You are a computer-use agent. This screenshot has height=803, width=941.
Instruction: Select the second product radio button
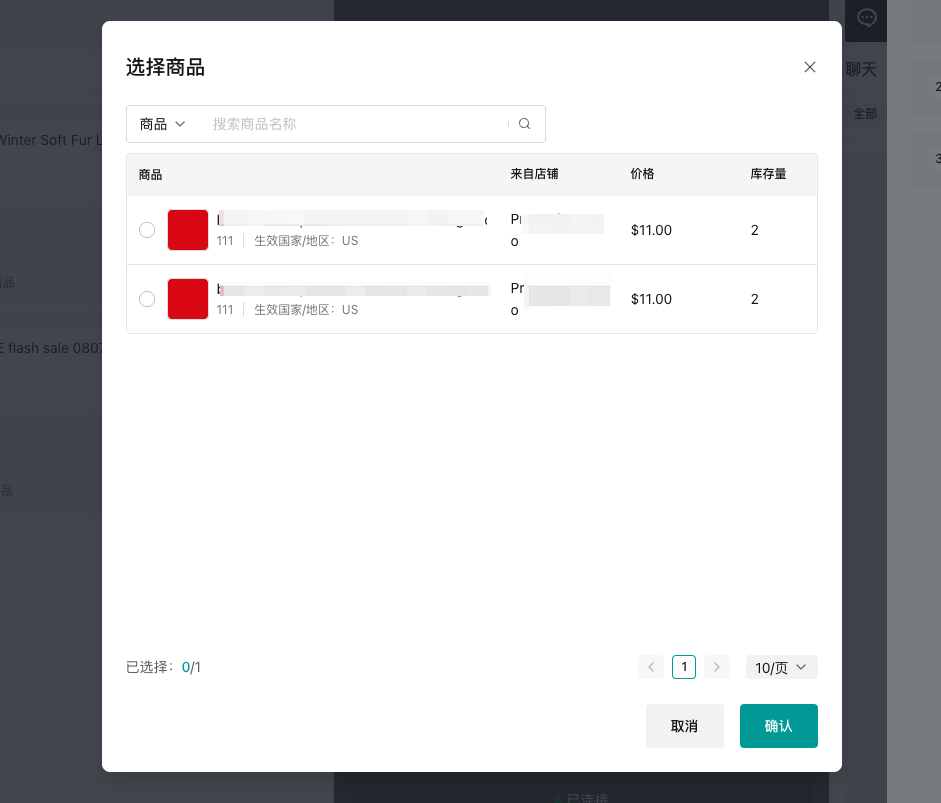click(147, 299)
